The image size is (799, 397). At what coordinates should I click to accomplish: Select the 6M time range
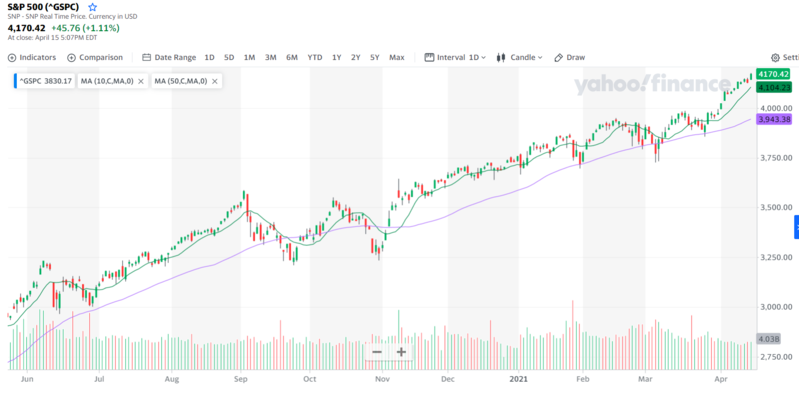click(291, 58)
